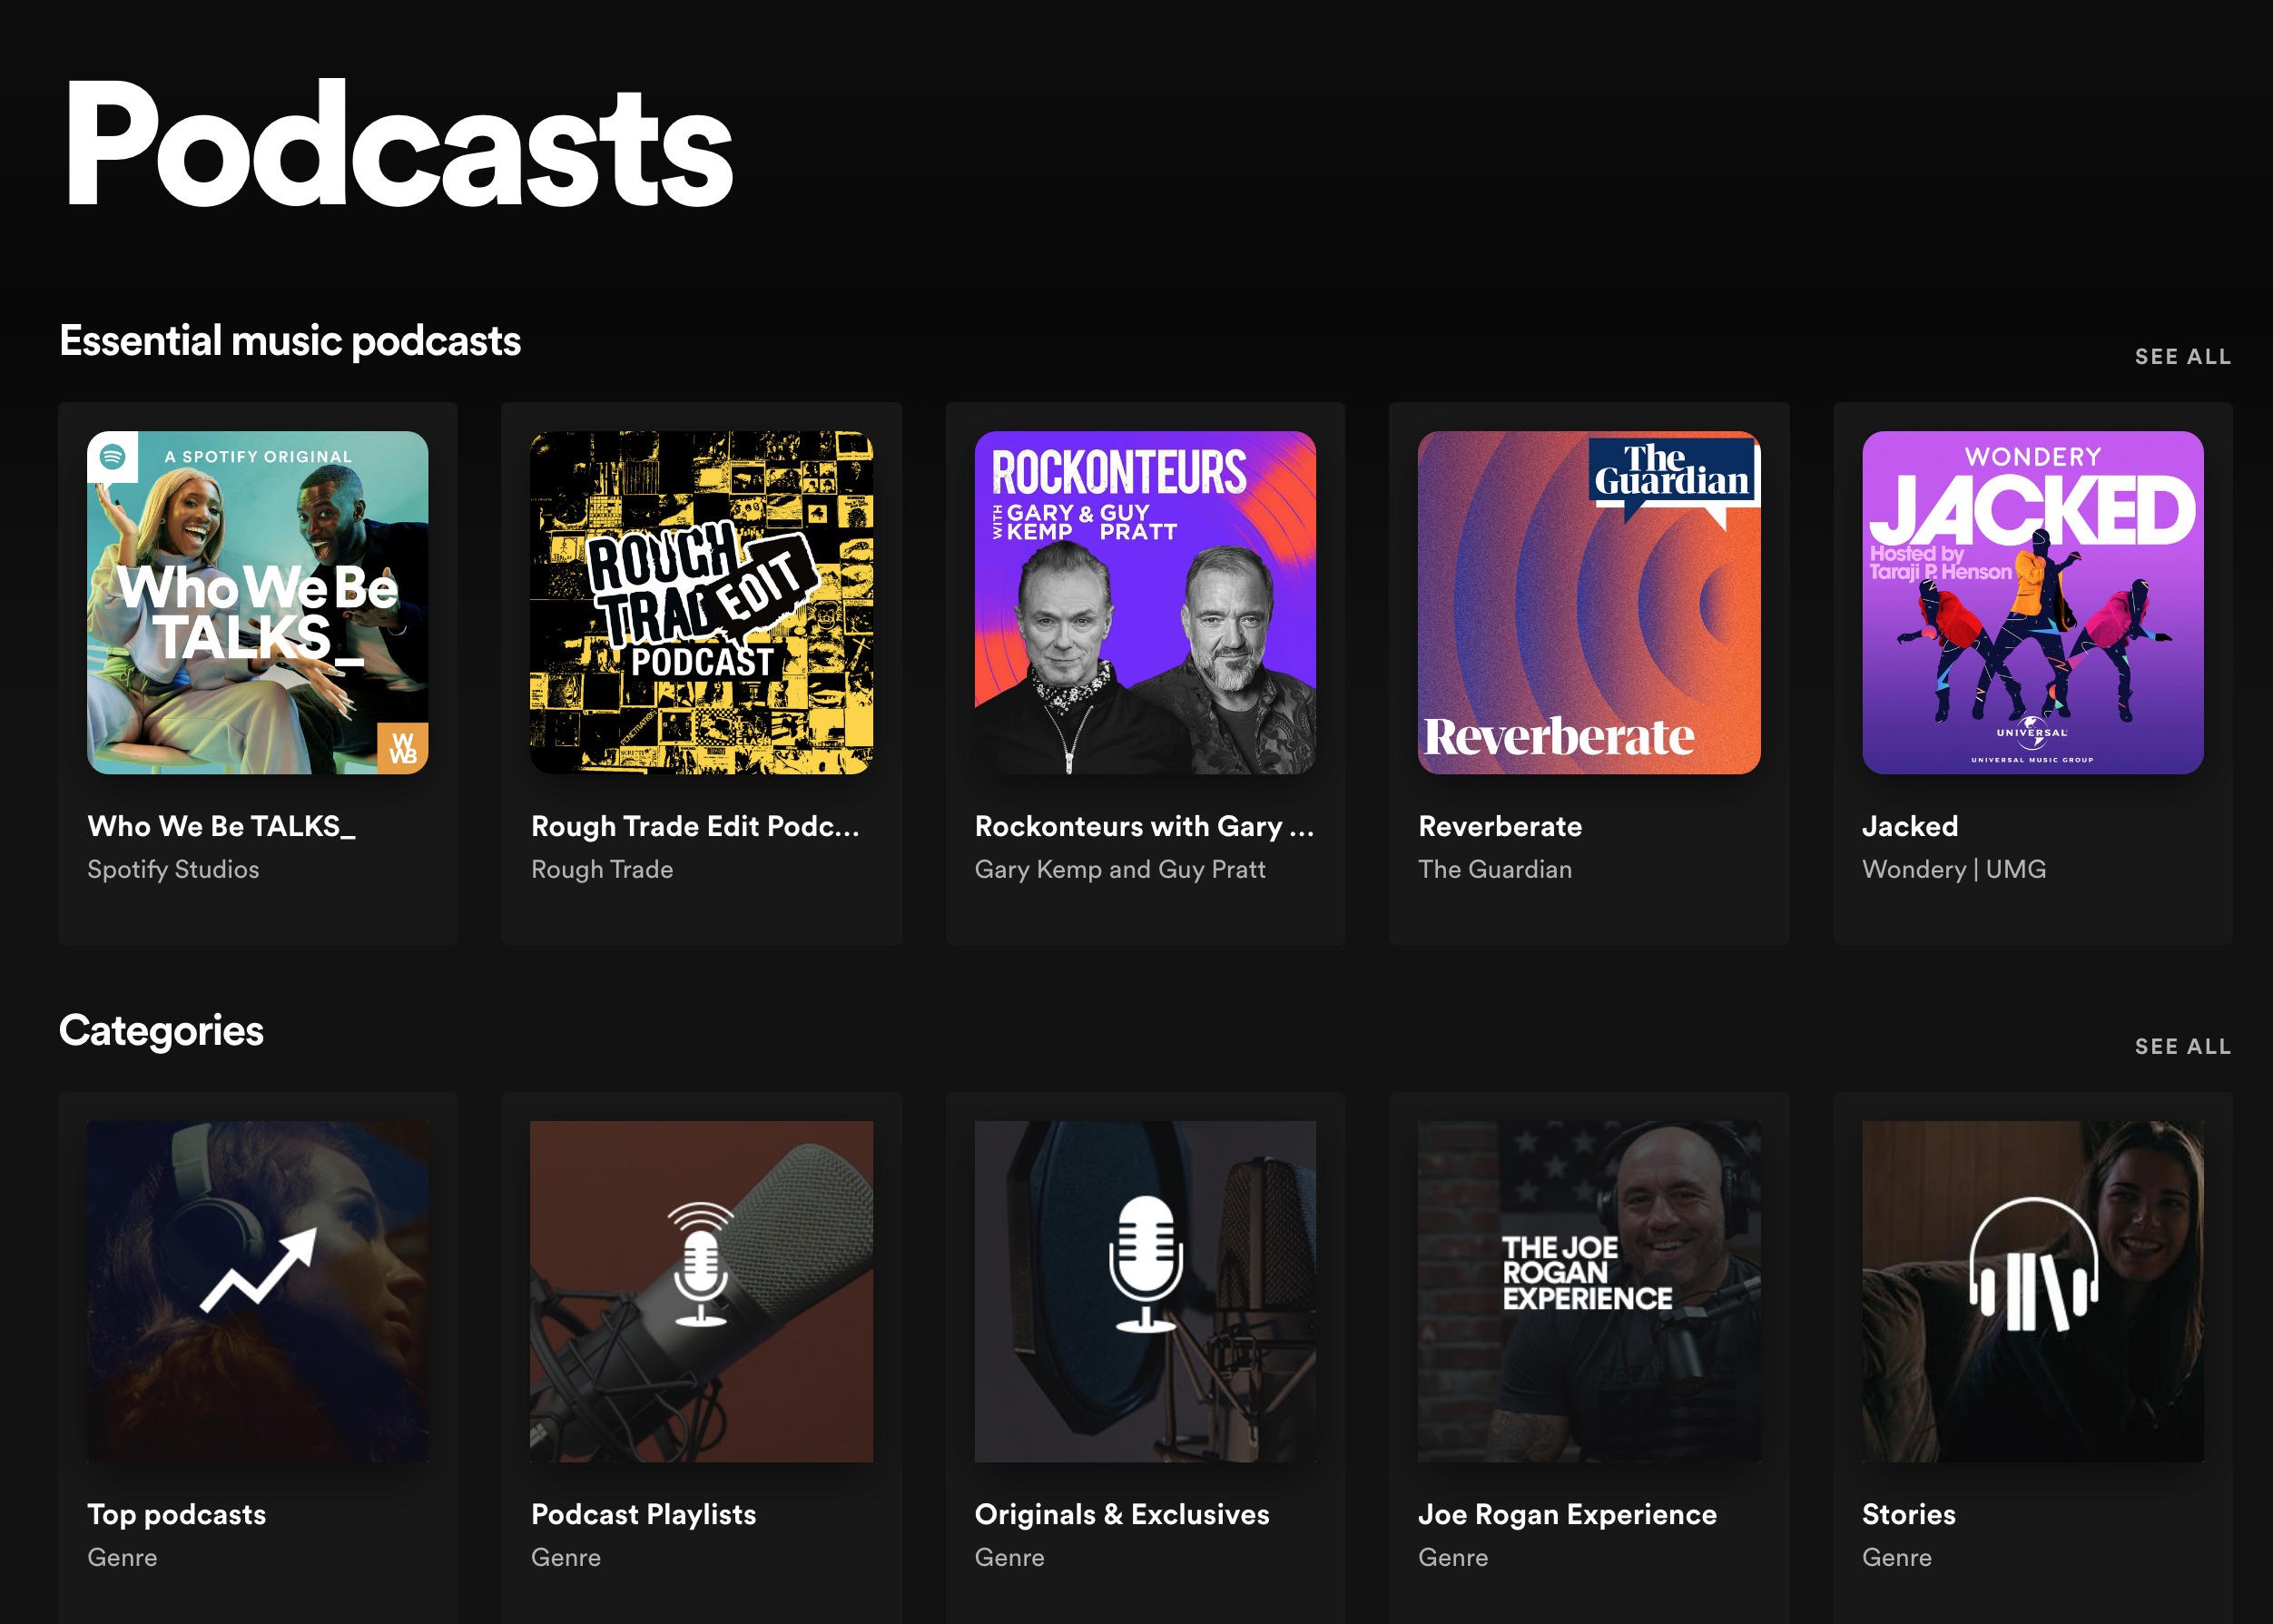Click the Stories genre title
Viewport: 2273px width, 1624px height.
coord(1908,1514)
